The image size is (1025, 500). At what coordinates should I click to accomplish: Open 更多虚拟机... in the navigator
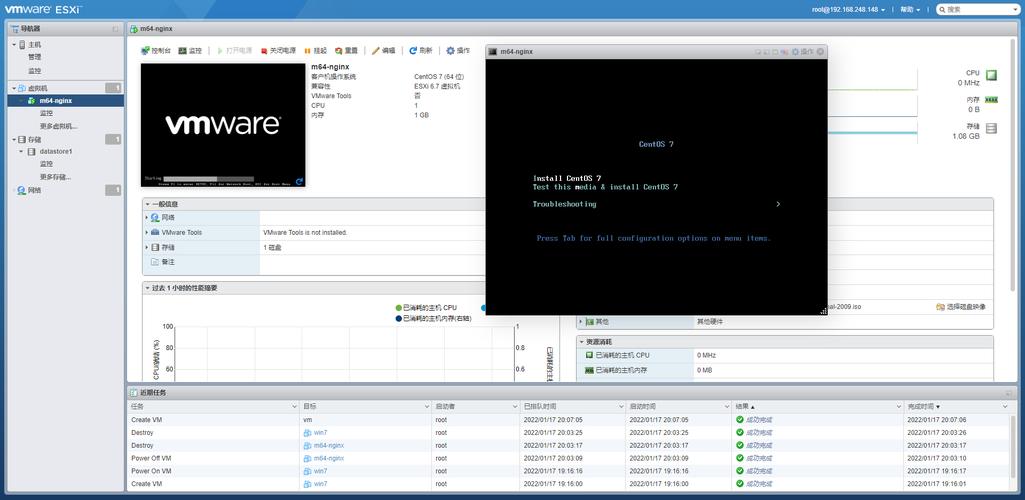(58, 126)
